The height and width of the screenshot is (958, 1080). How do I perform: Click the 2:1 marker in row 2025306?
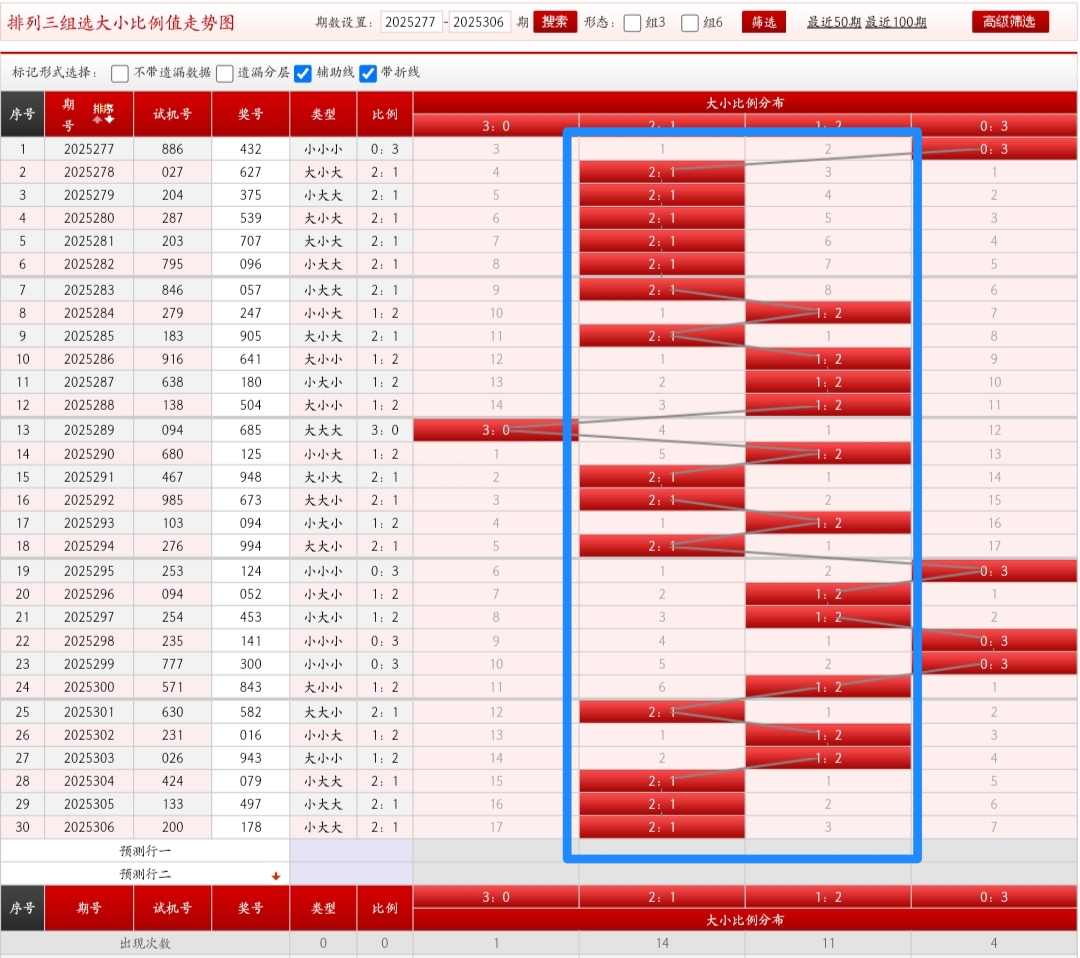click(662, 827)
